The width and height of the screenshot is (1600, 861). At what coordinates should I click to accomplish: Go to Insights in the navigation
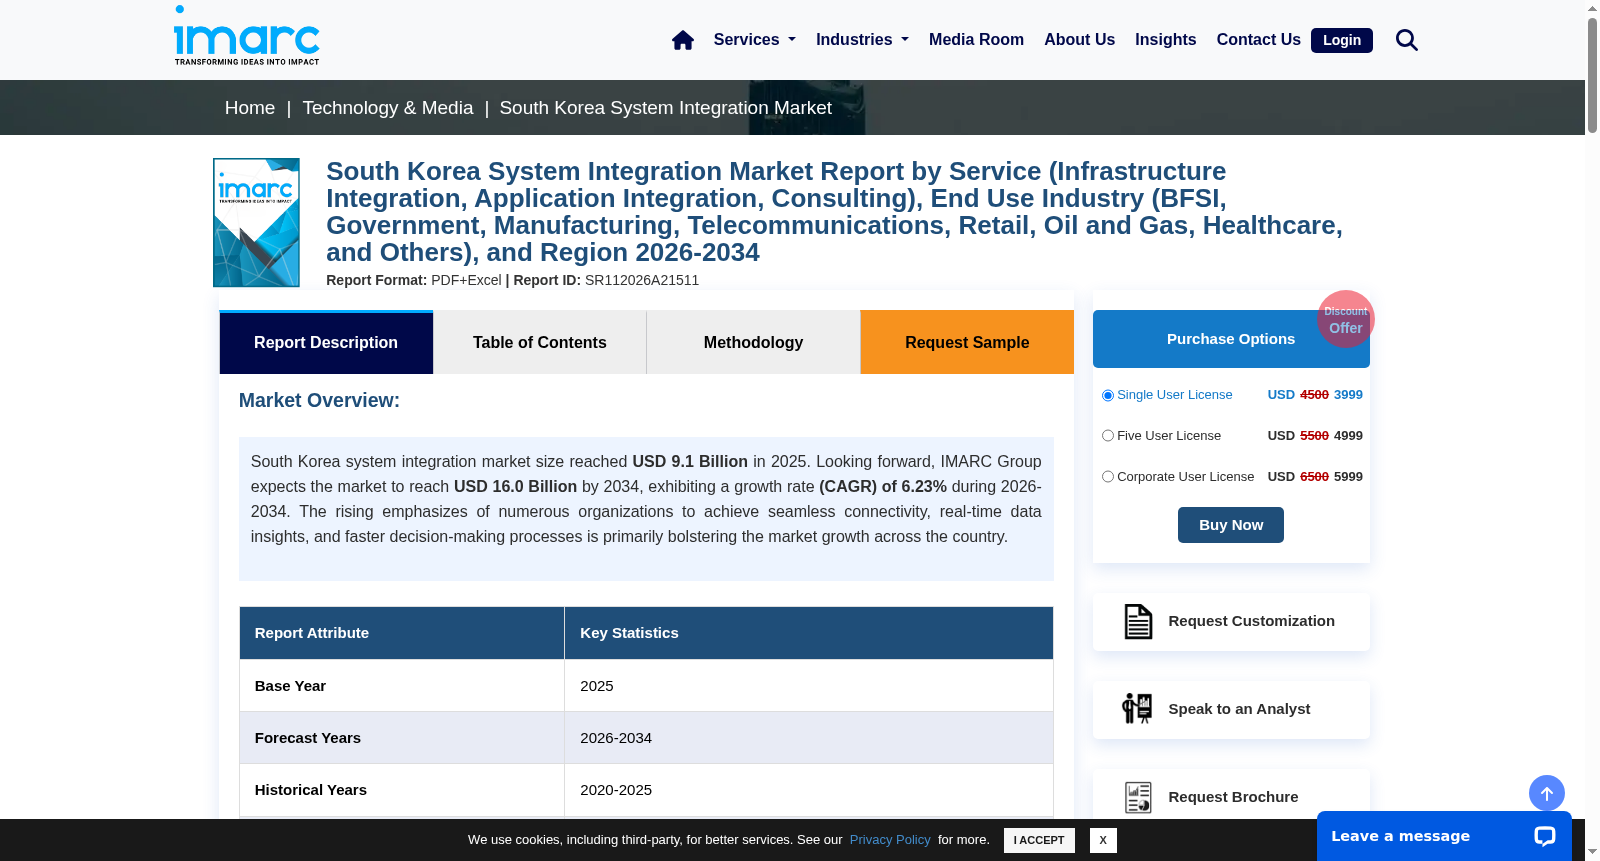point(1165,40)
